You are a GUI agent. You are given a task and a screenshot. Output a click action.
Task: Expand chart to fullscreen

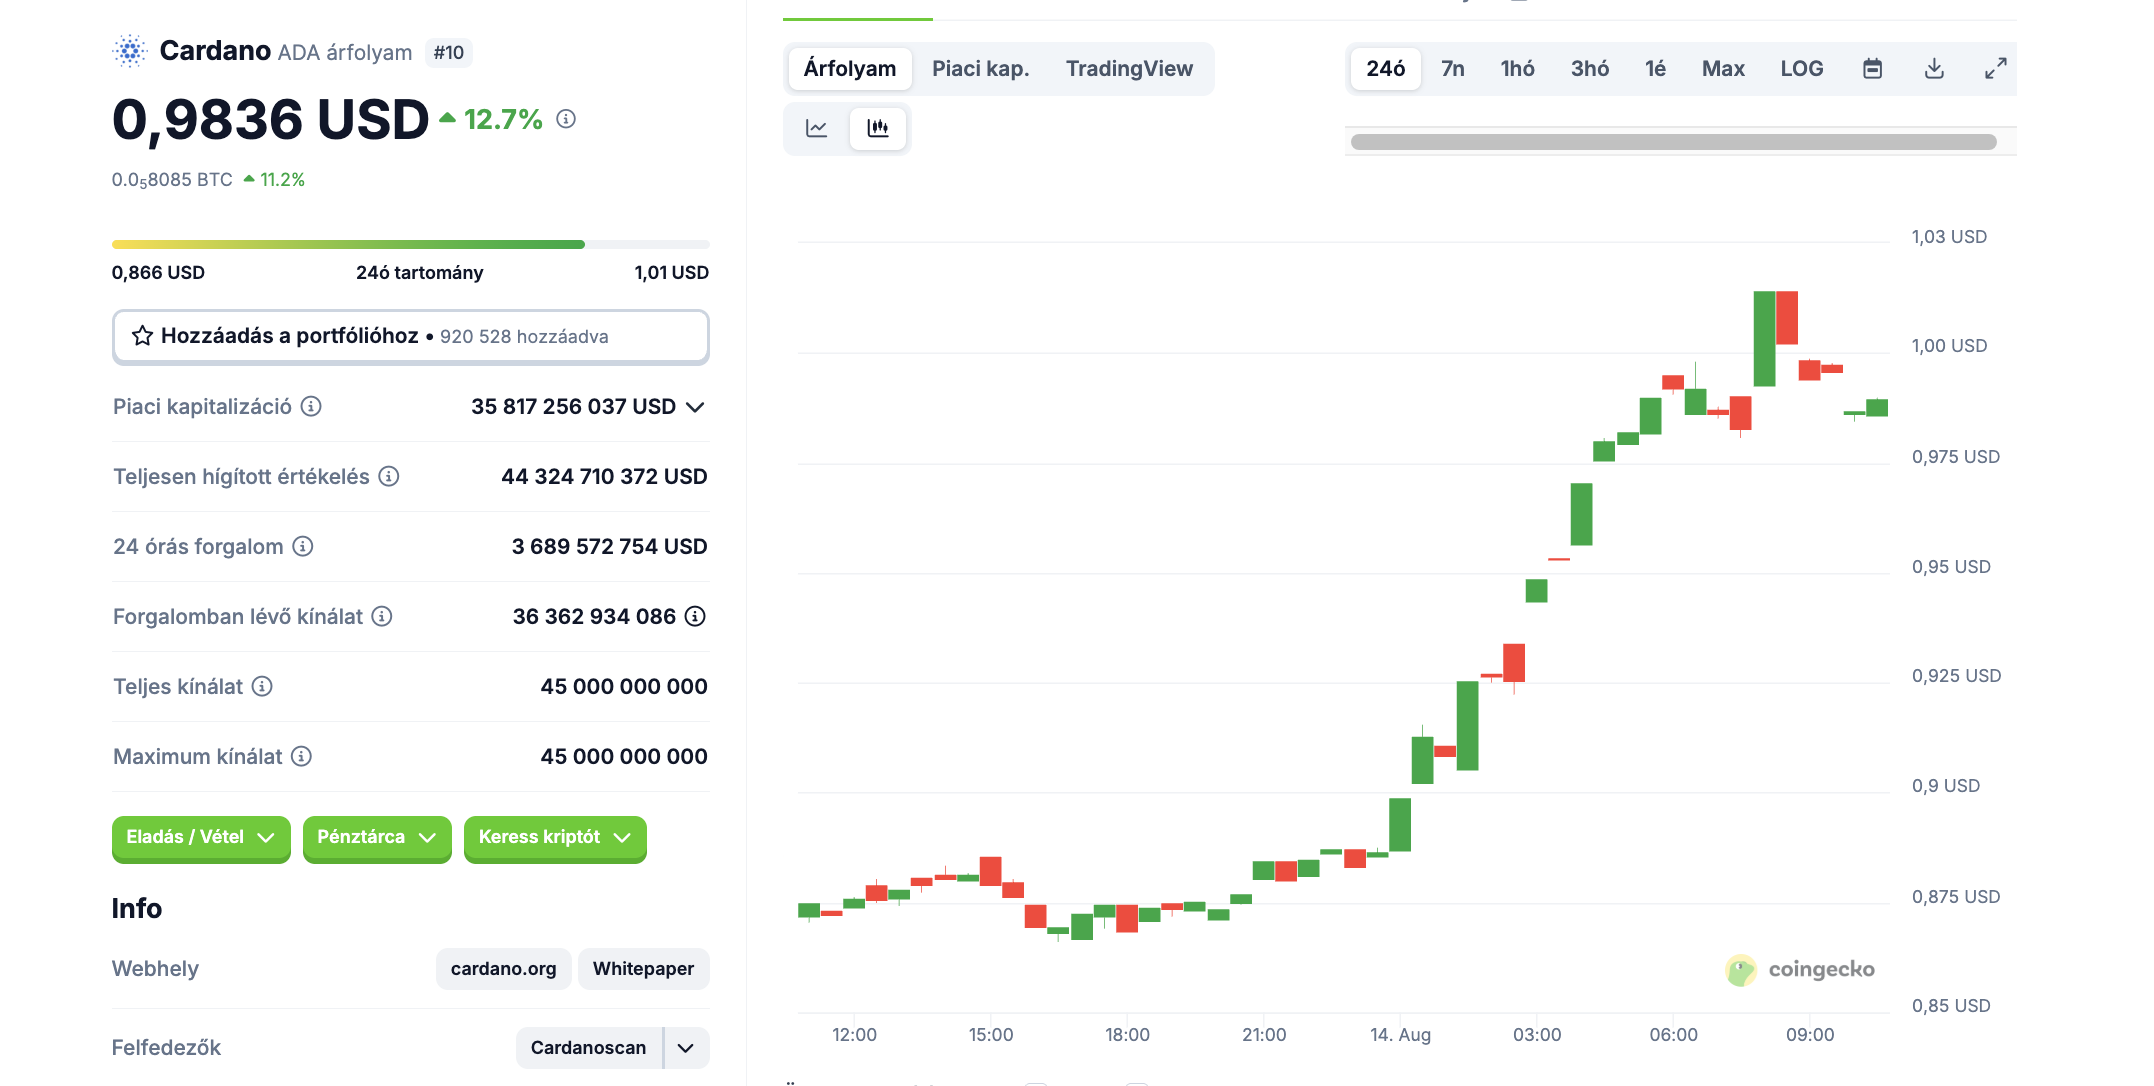tap(1995, 68)
